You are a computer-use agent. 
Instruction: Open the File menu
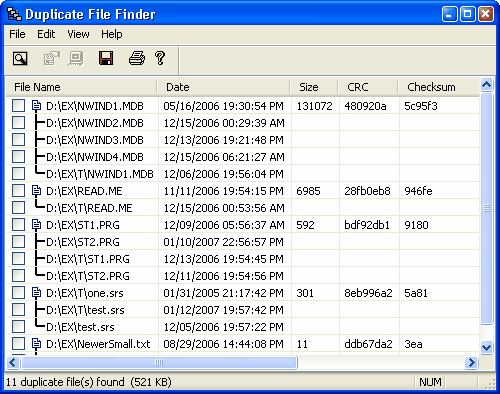[x=17, y=34]
